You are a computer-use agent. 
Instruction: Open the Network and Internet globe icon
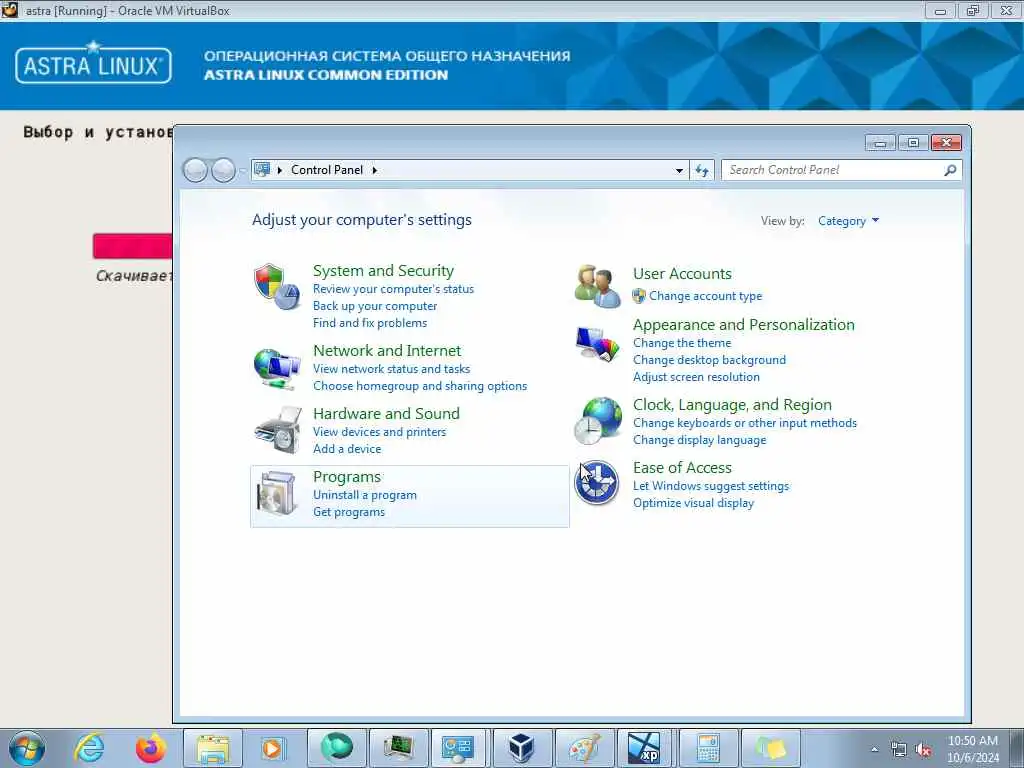pyautogui.click(x=277, y=368)
